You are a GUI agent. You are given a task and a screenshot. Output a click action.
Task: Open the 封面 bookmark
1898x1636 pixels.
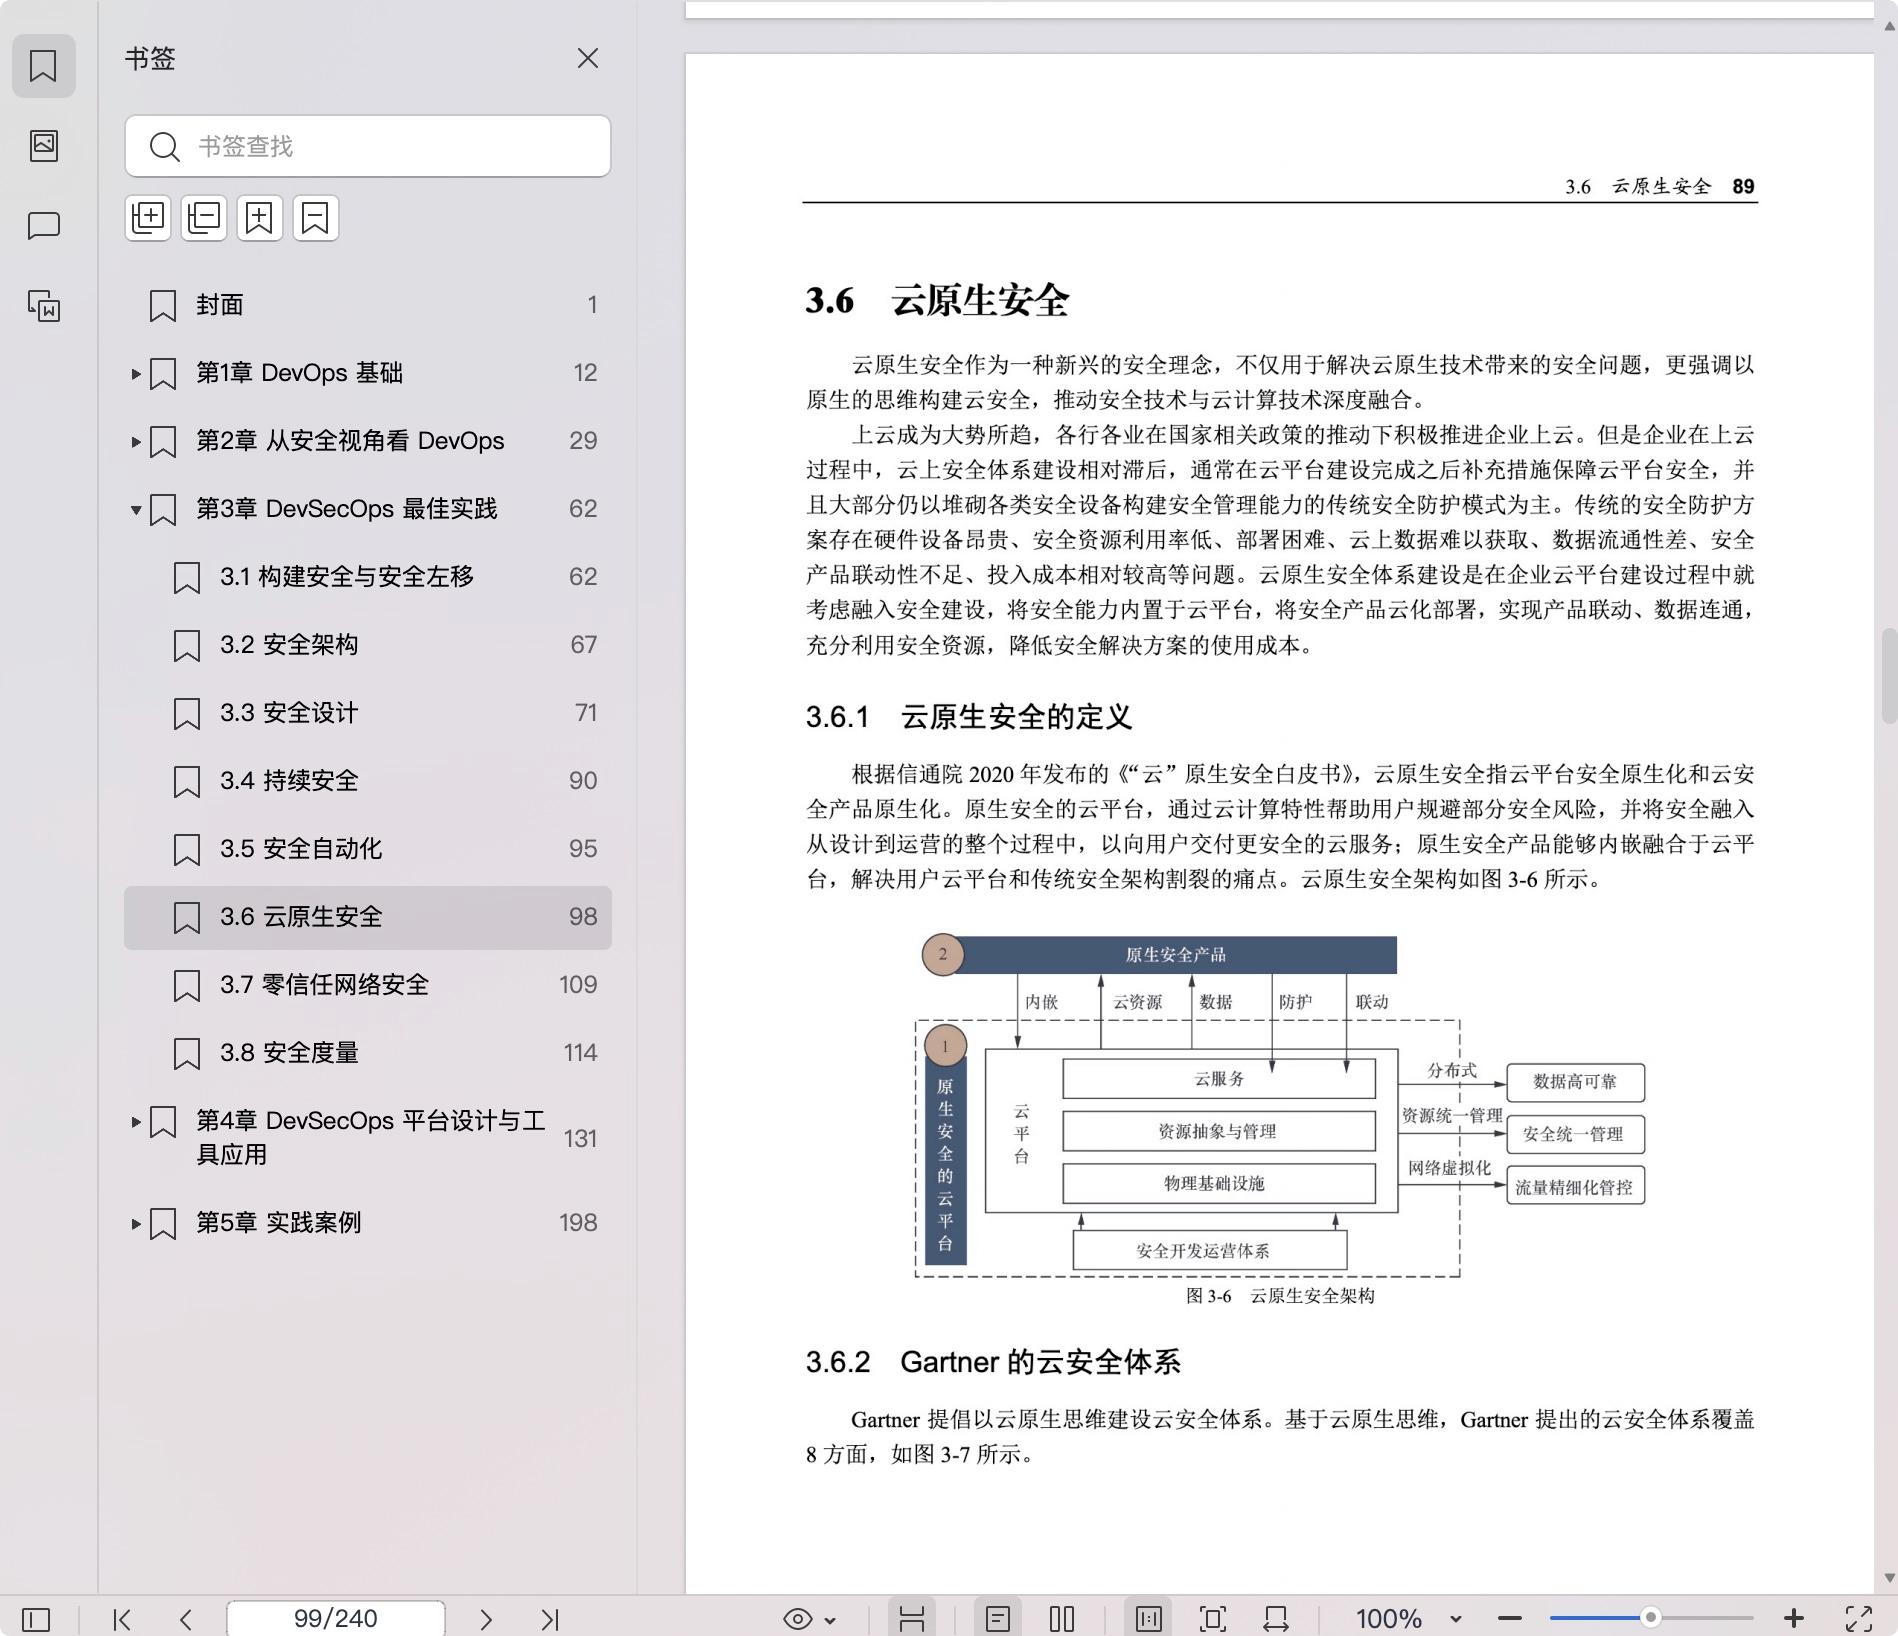tap(368, 305)
